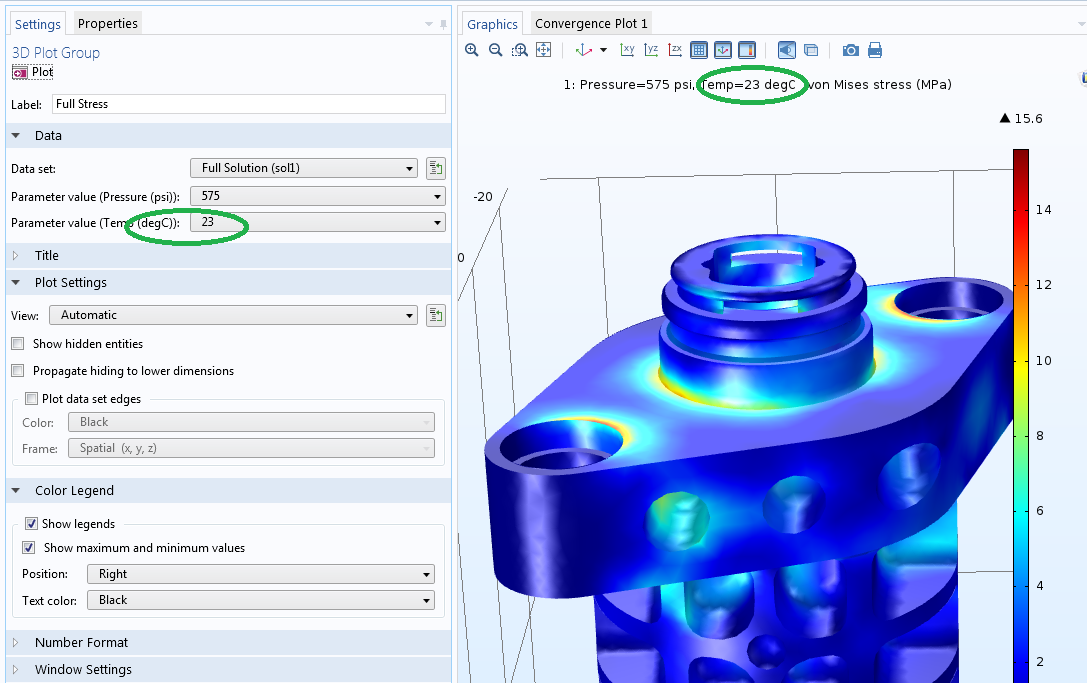
Task: Enable Show hidden entities checkbox
Action: tap(18, 344)
